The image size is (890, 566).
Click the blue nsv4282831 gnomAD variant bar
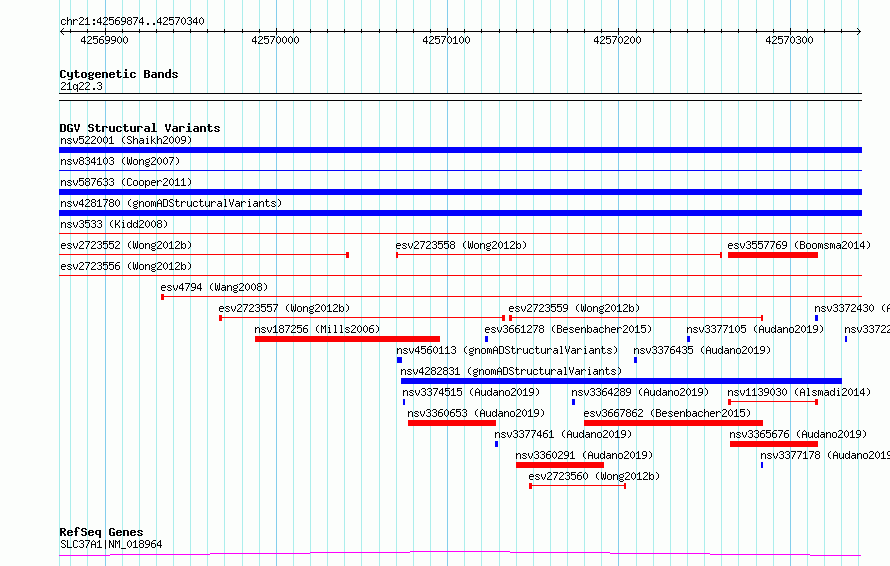tap(621, 381)
